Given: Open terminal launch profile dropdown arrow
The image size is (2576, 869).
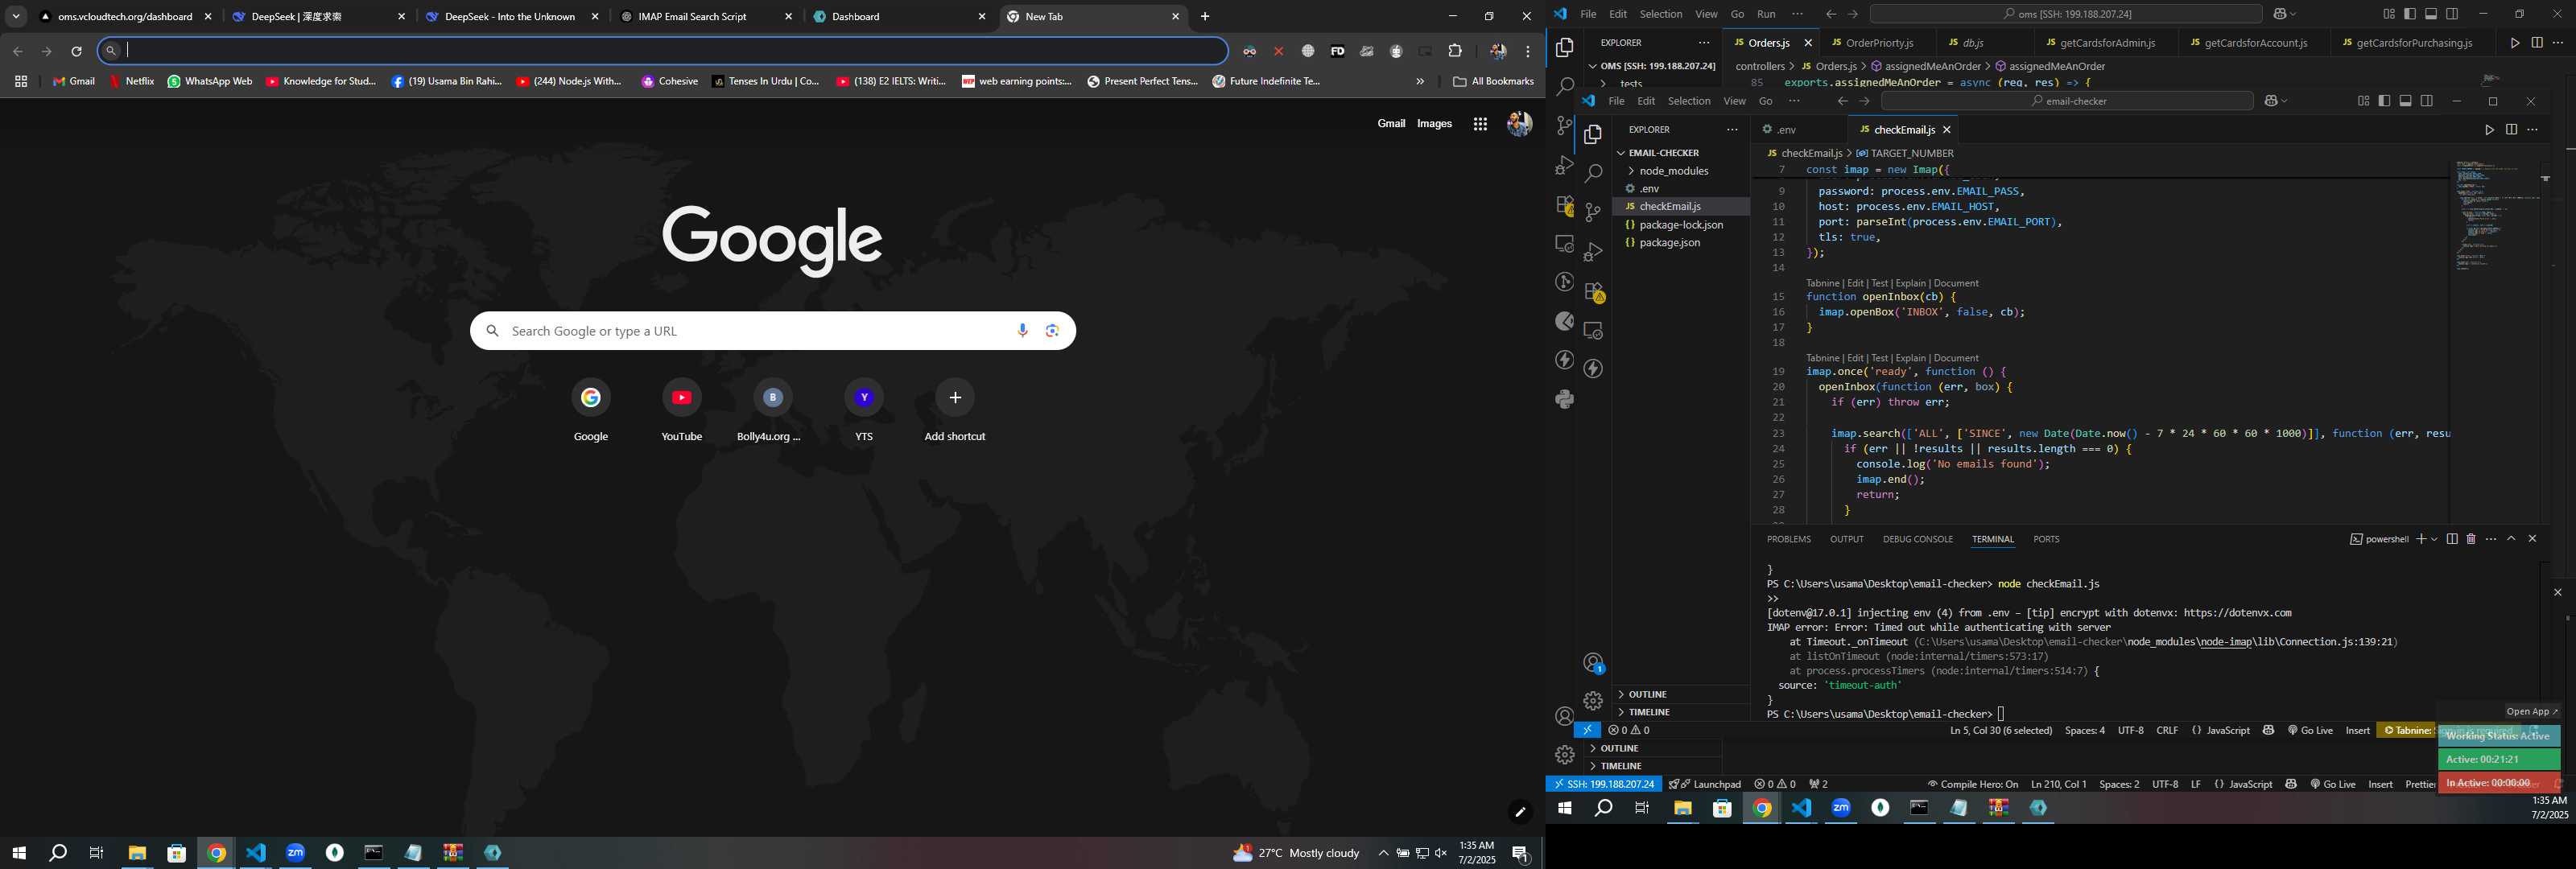Looking at the screenshot, I should (2434, 539).
